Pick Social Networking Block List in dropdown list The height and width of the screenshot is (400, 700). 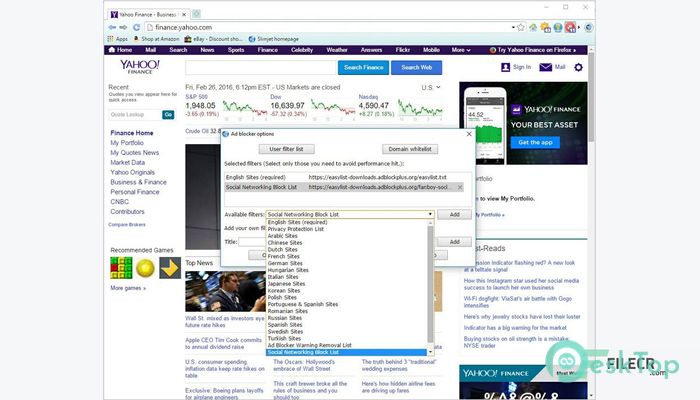click(x=346, y=352)
